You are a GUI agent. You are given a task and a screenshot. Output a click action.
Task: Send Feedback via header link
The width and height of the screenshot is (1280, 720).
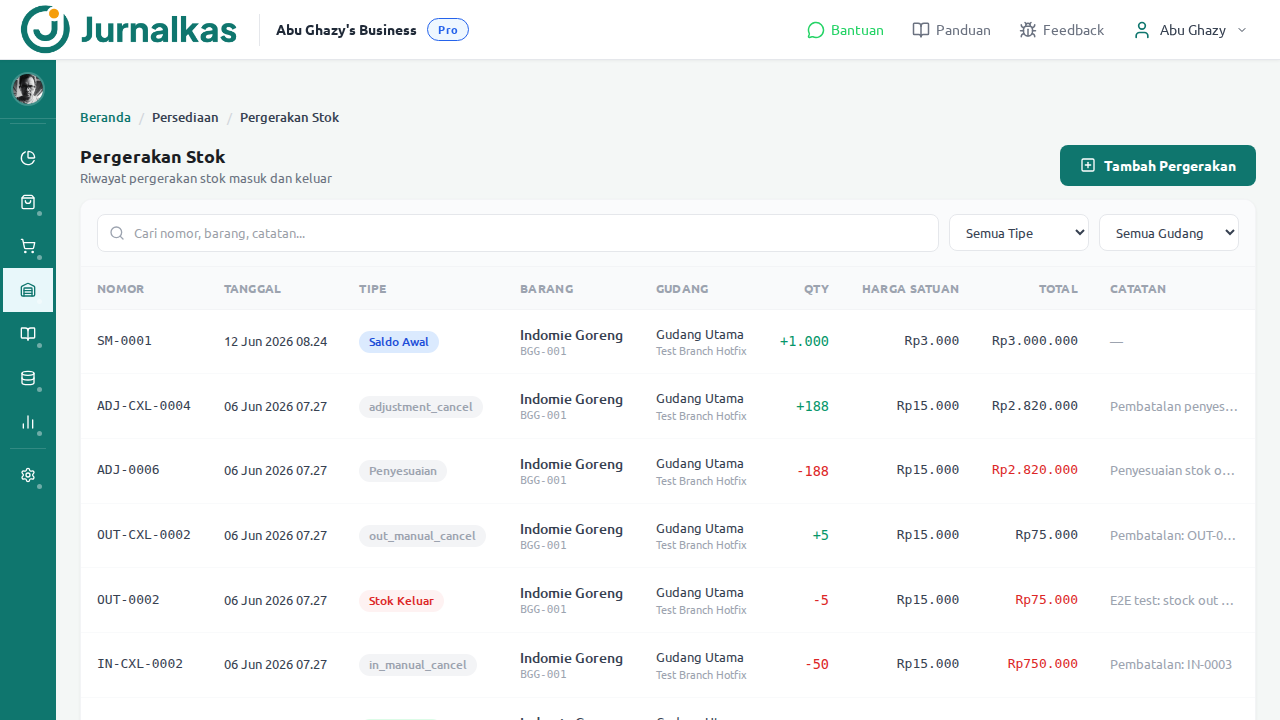coord(1061,30)
